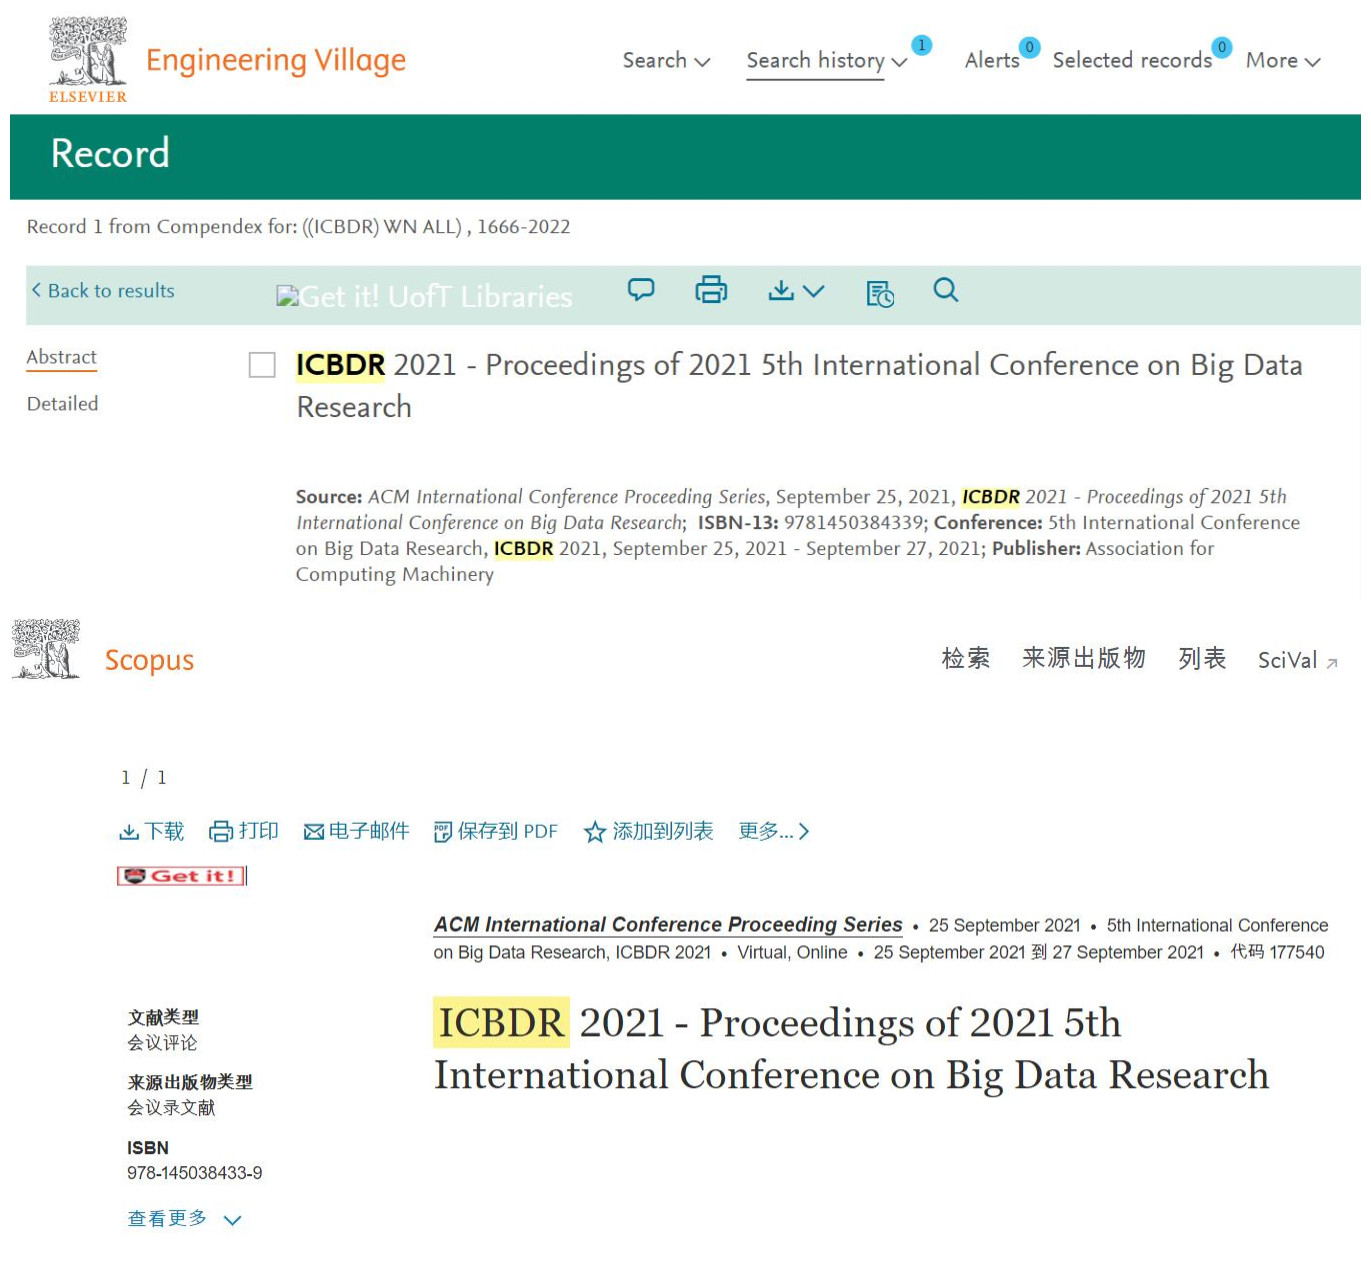Click 添加到列表 star button
Image resolution: width=1371 pixels, height=1283 pixels.
649,832
